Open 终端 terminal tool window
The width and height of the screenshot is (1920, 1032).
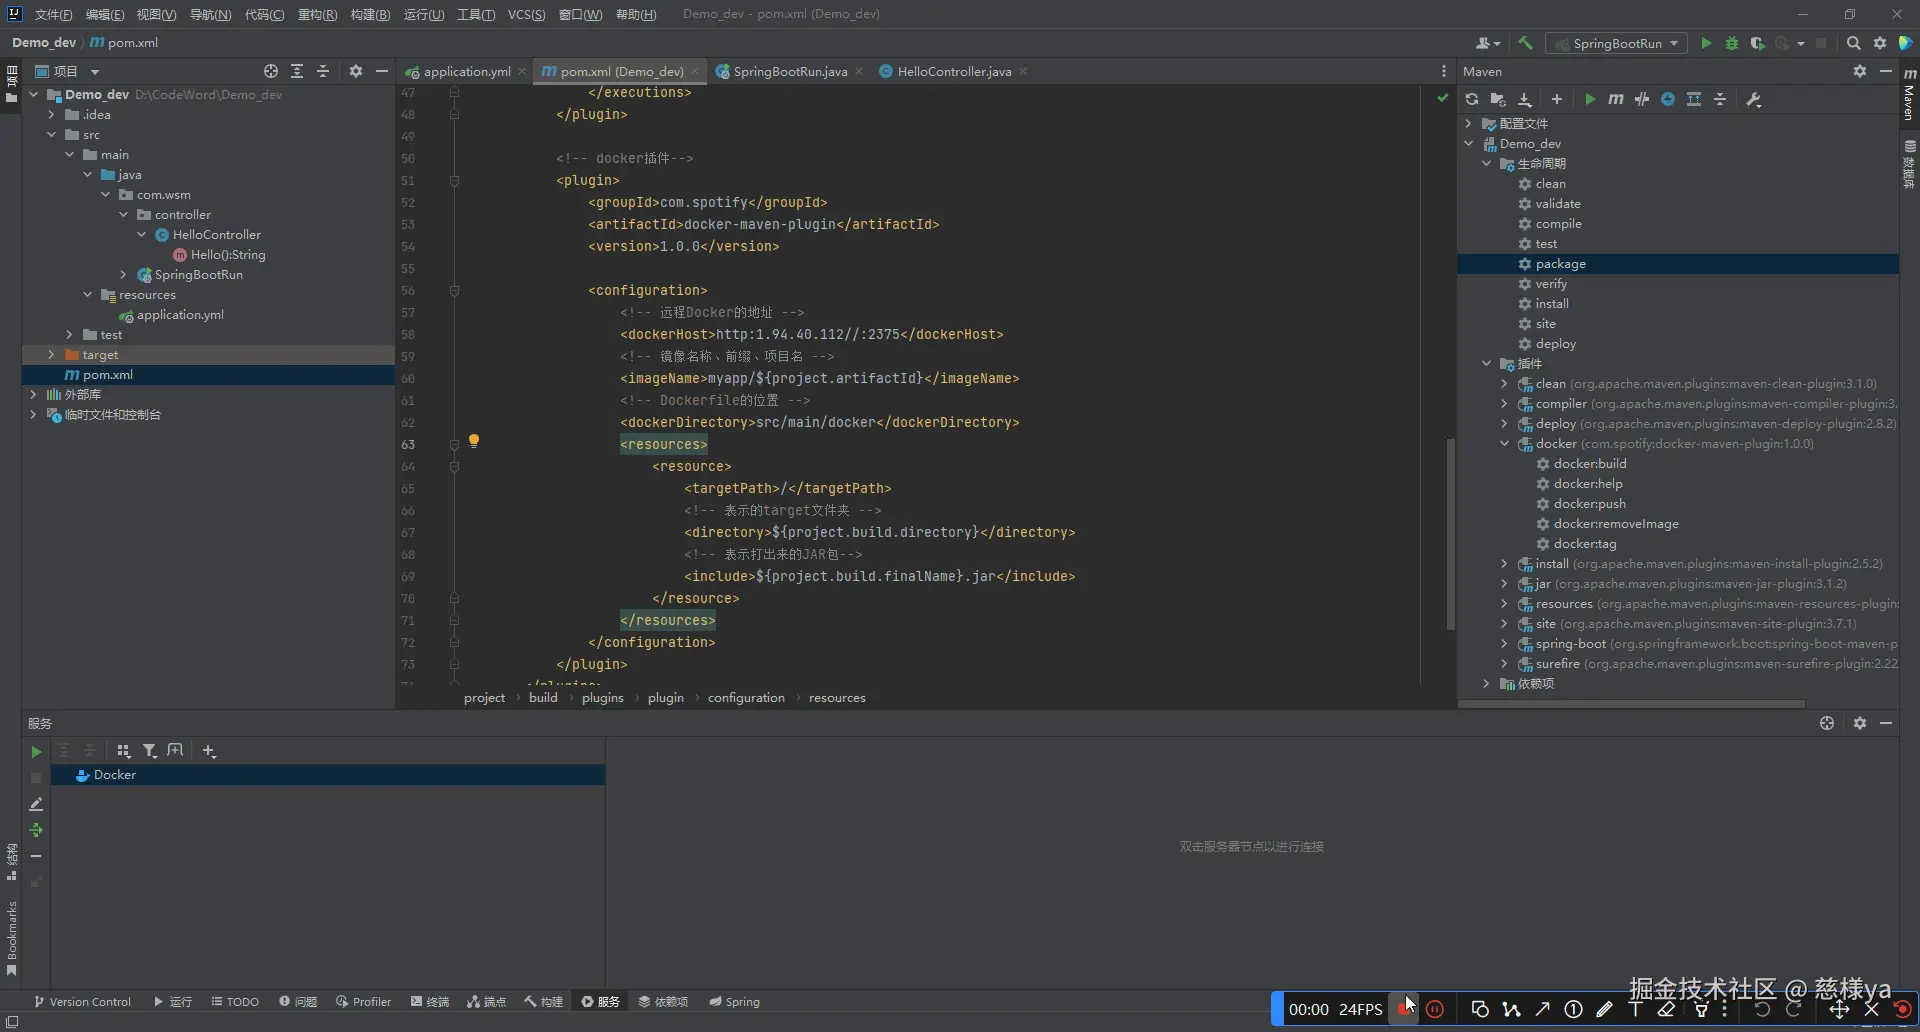click(x=430, y=1002)
